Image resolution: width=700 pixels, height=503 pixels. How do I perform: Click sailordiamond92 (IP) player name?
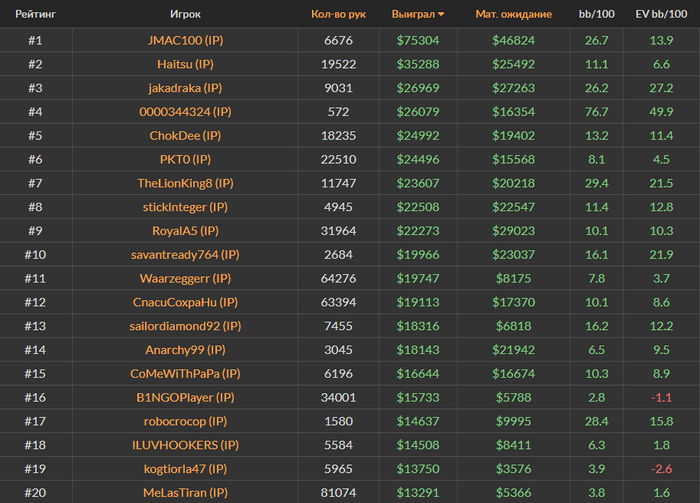point(185,326)
